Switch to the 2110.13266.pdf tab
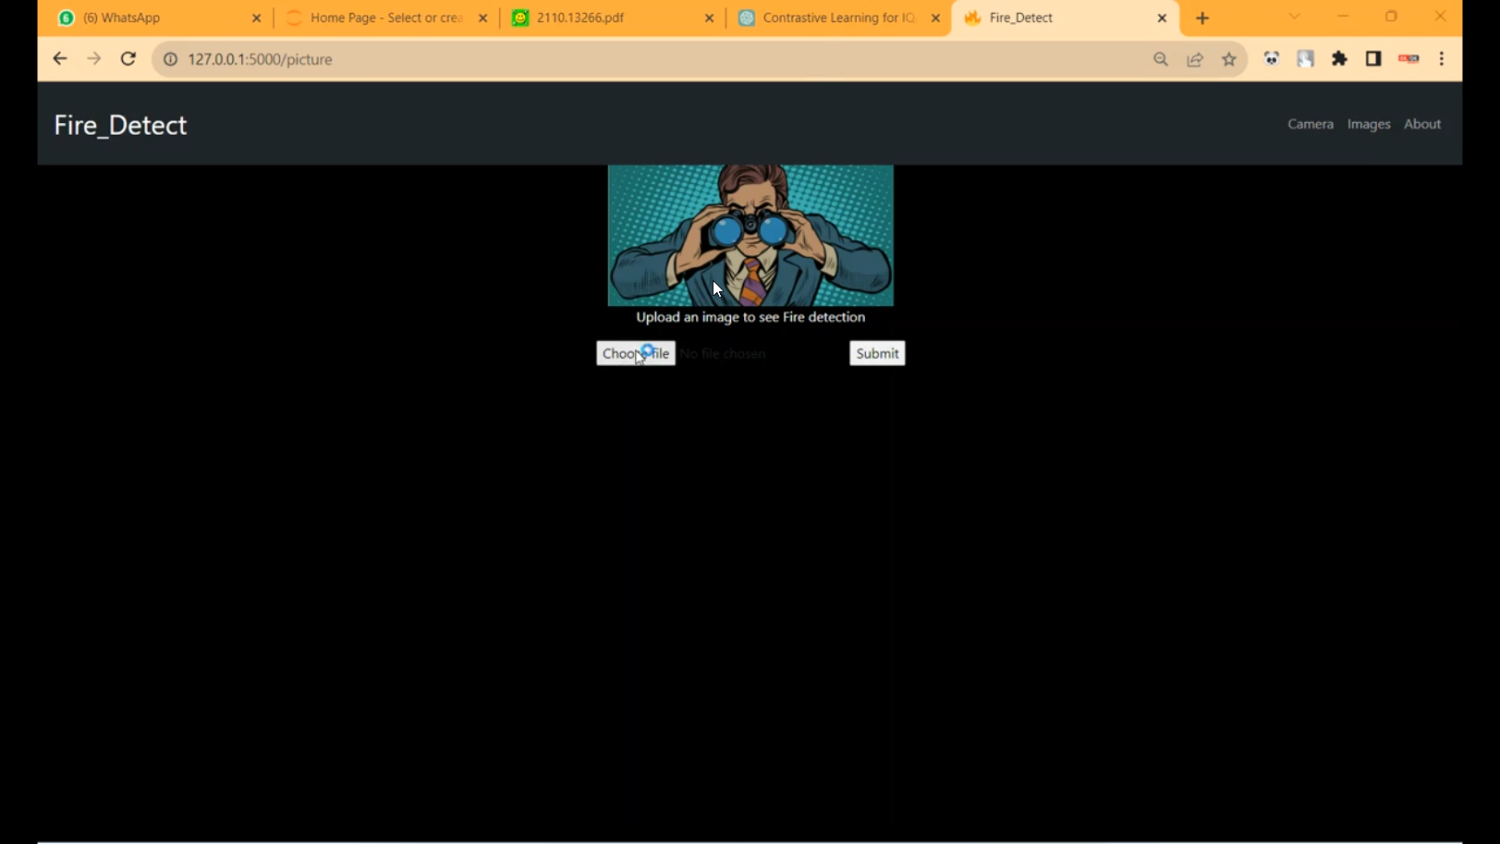This screenshot has width=1500, height=844. coord(612,18)
